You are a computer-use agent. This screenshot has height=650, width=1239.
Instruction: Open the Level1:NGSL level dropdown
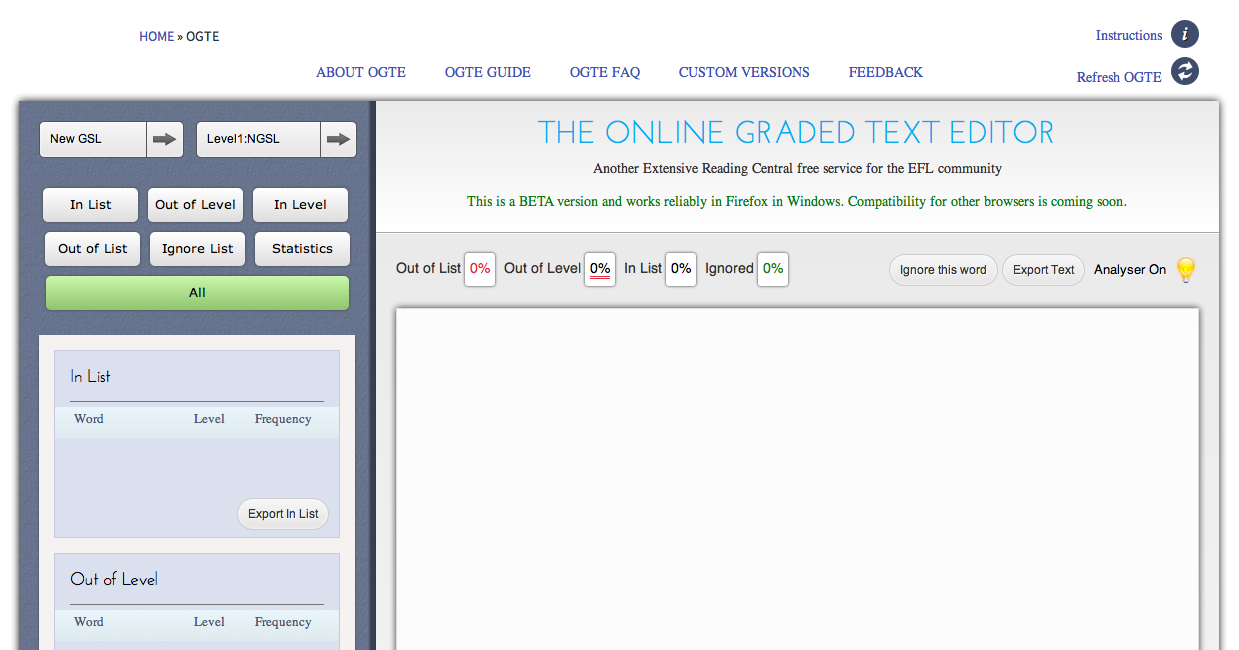coord(259,140)
